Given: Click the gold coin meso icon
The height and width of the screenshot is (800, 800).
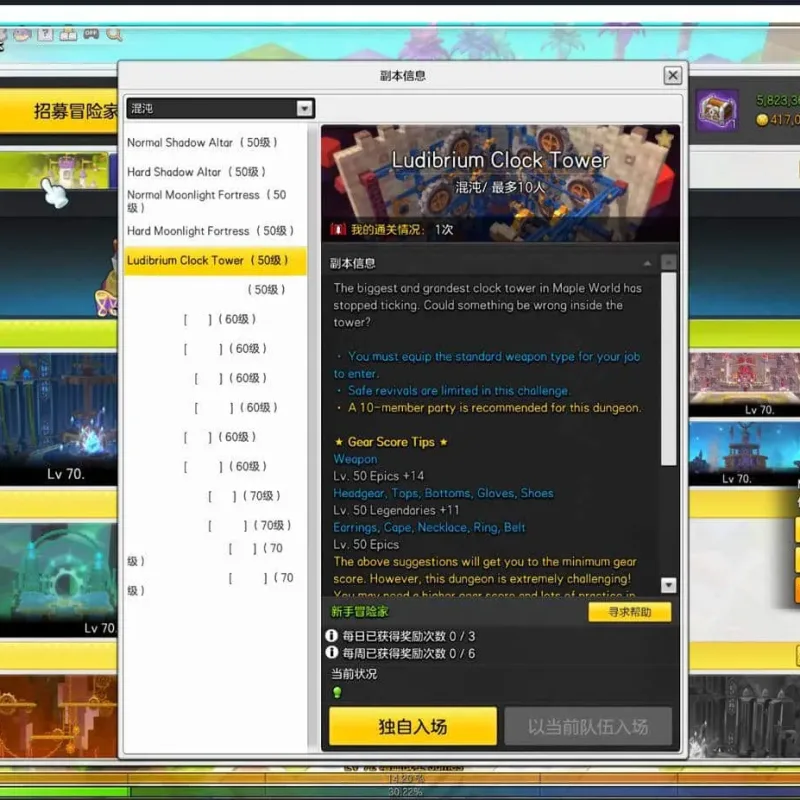Looking at the screenshot, I should pos(762,120).
